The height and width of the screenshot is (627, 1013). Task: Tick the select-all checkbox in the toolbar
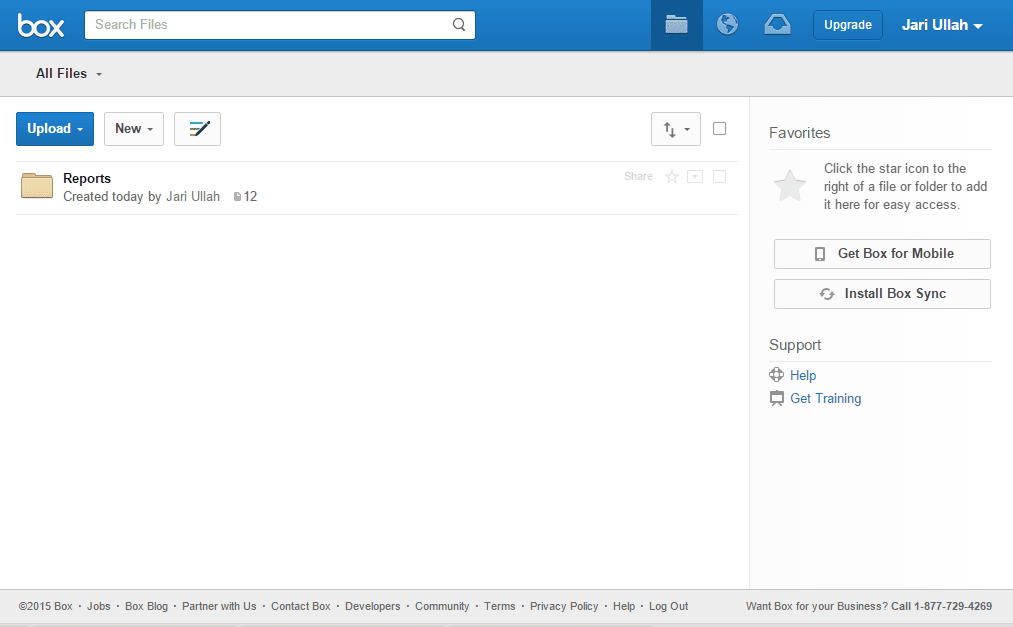pyautogui.click(x=719, y=128)
